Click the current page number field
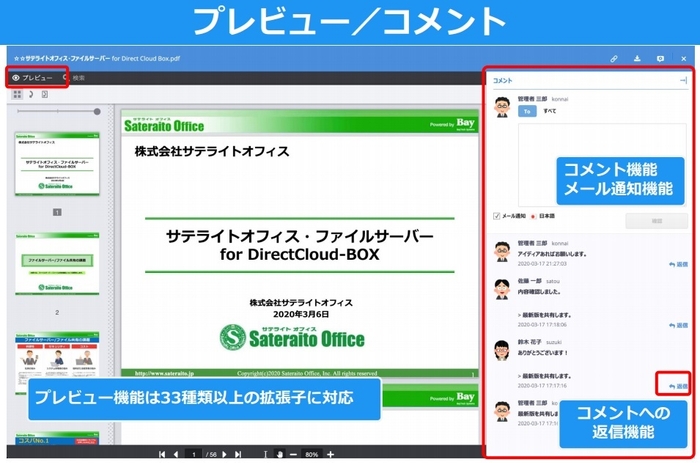This screenshot has width=700, height=463. click(193, 454)
